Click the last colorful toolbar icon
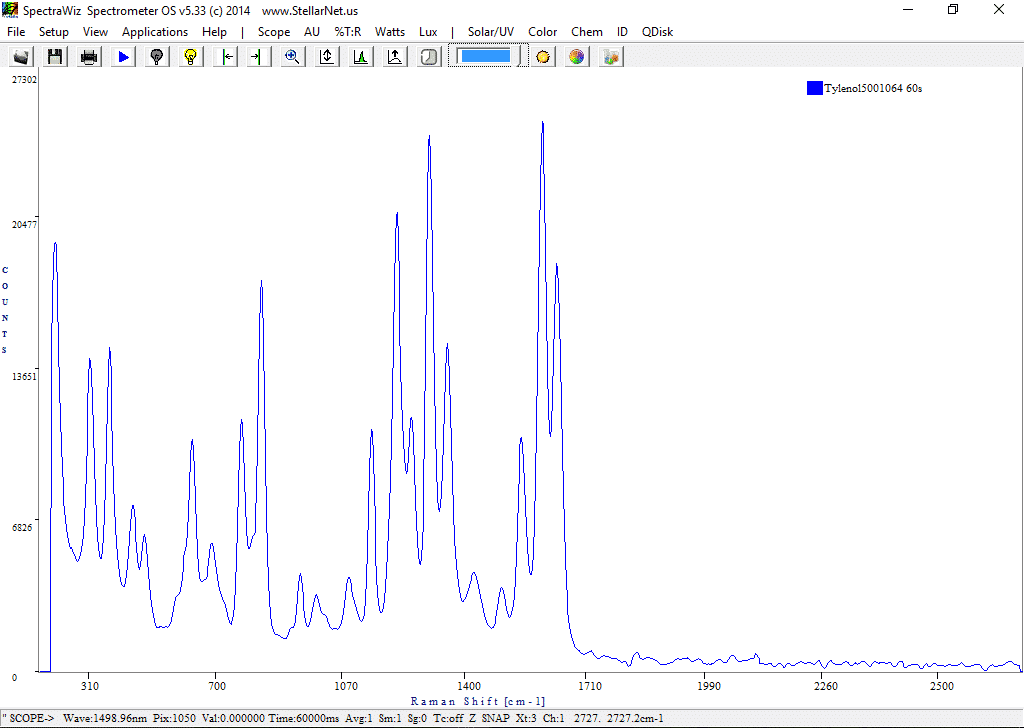This screenshot has height=728, width=1024. (611, 57)
